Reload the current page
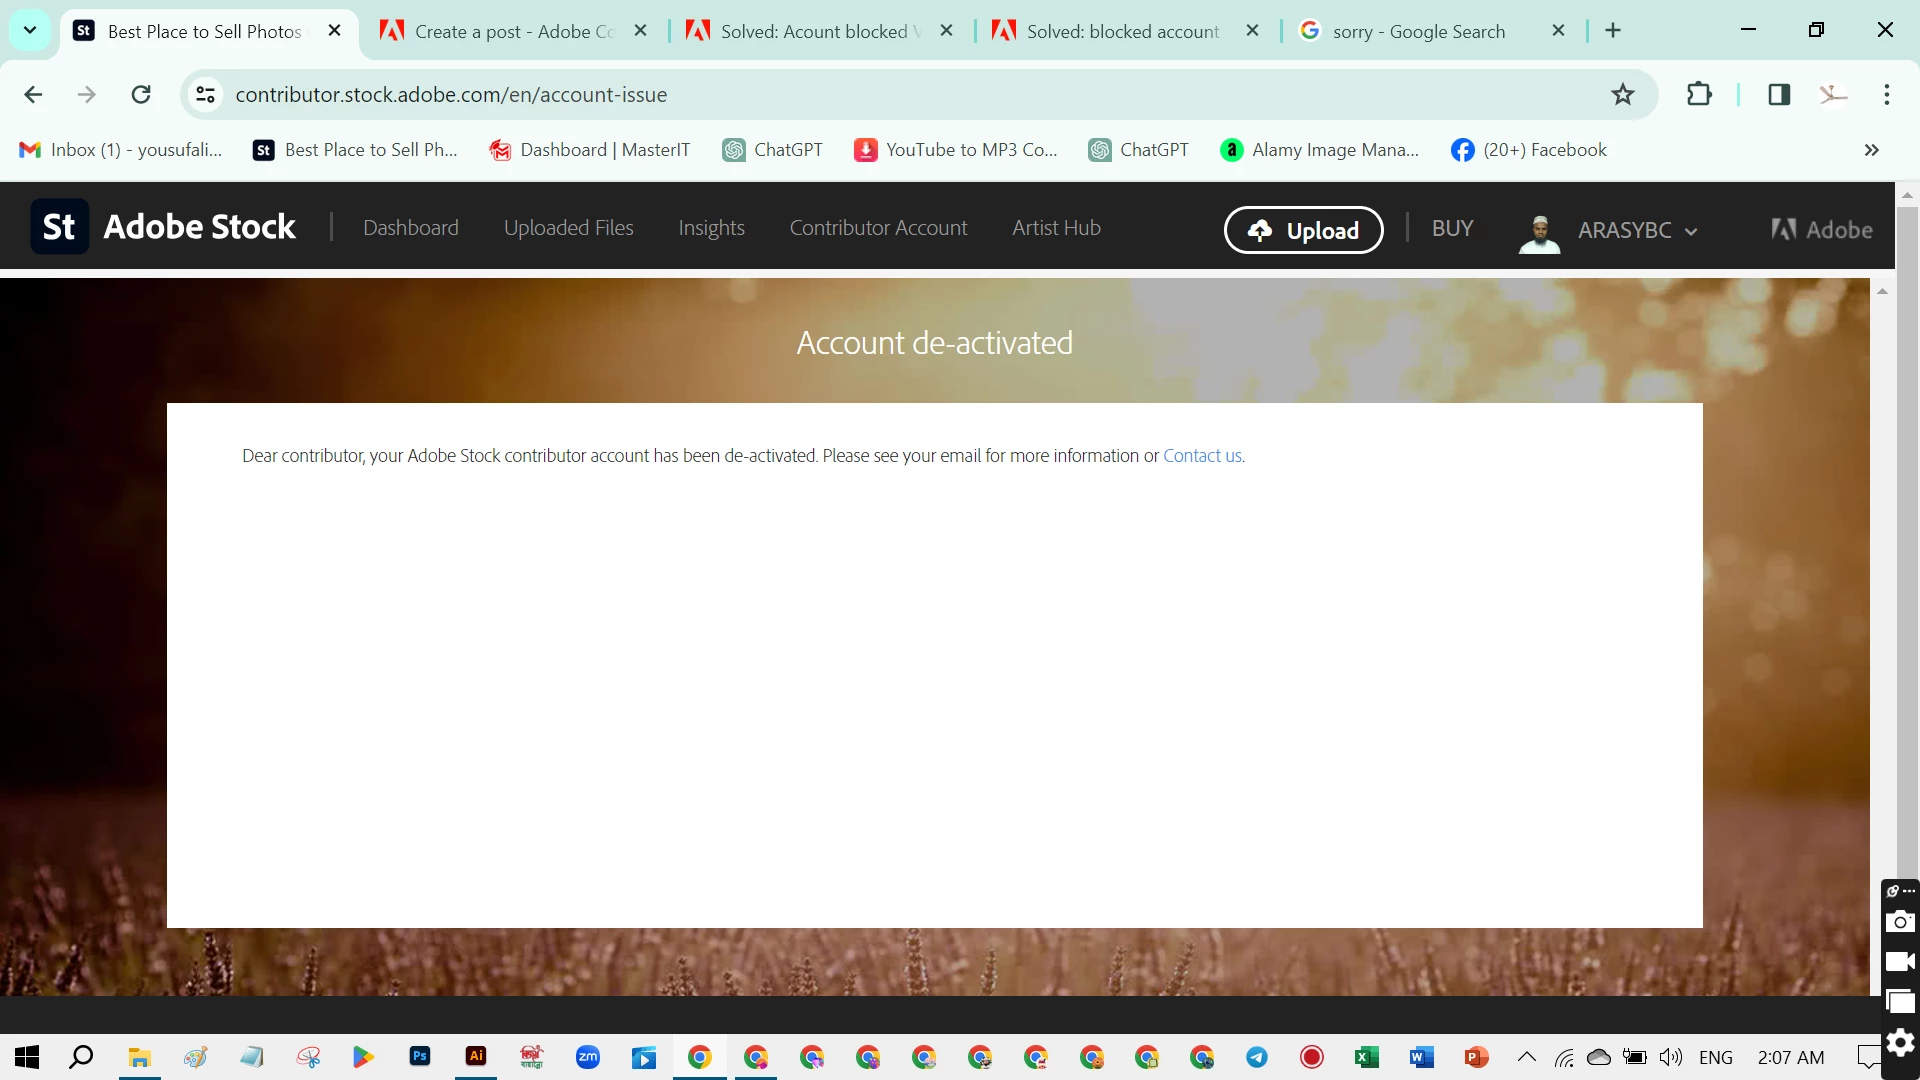Image resolution: width=1920 pixels, height=1080 pixels. (141, 95)
